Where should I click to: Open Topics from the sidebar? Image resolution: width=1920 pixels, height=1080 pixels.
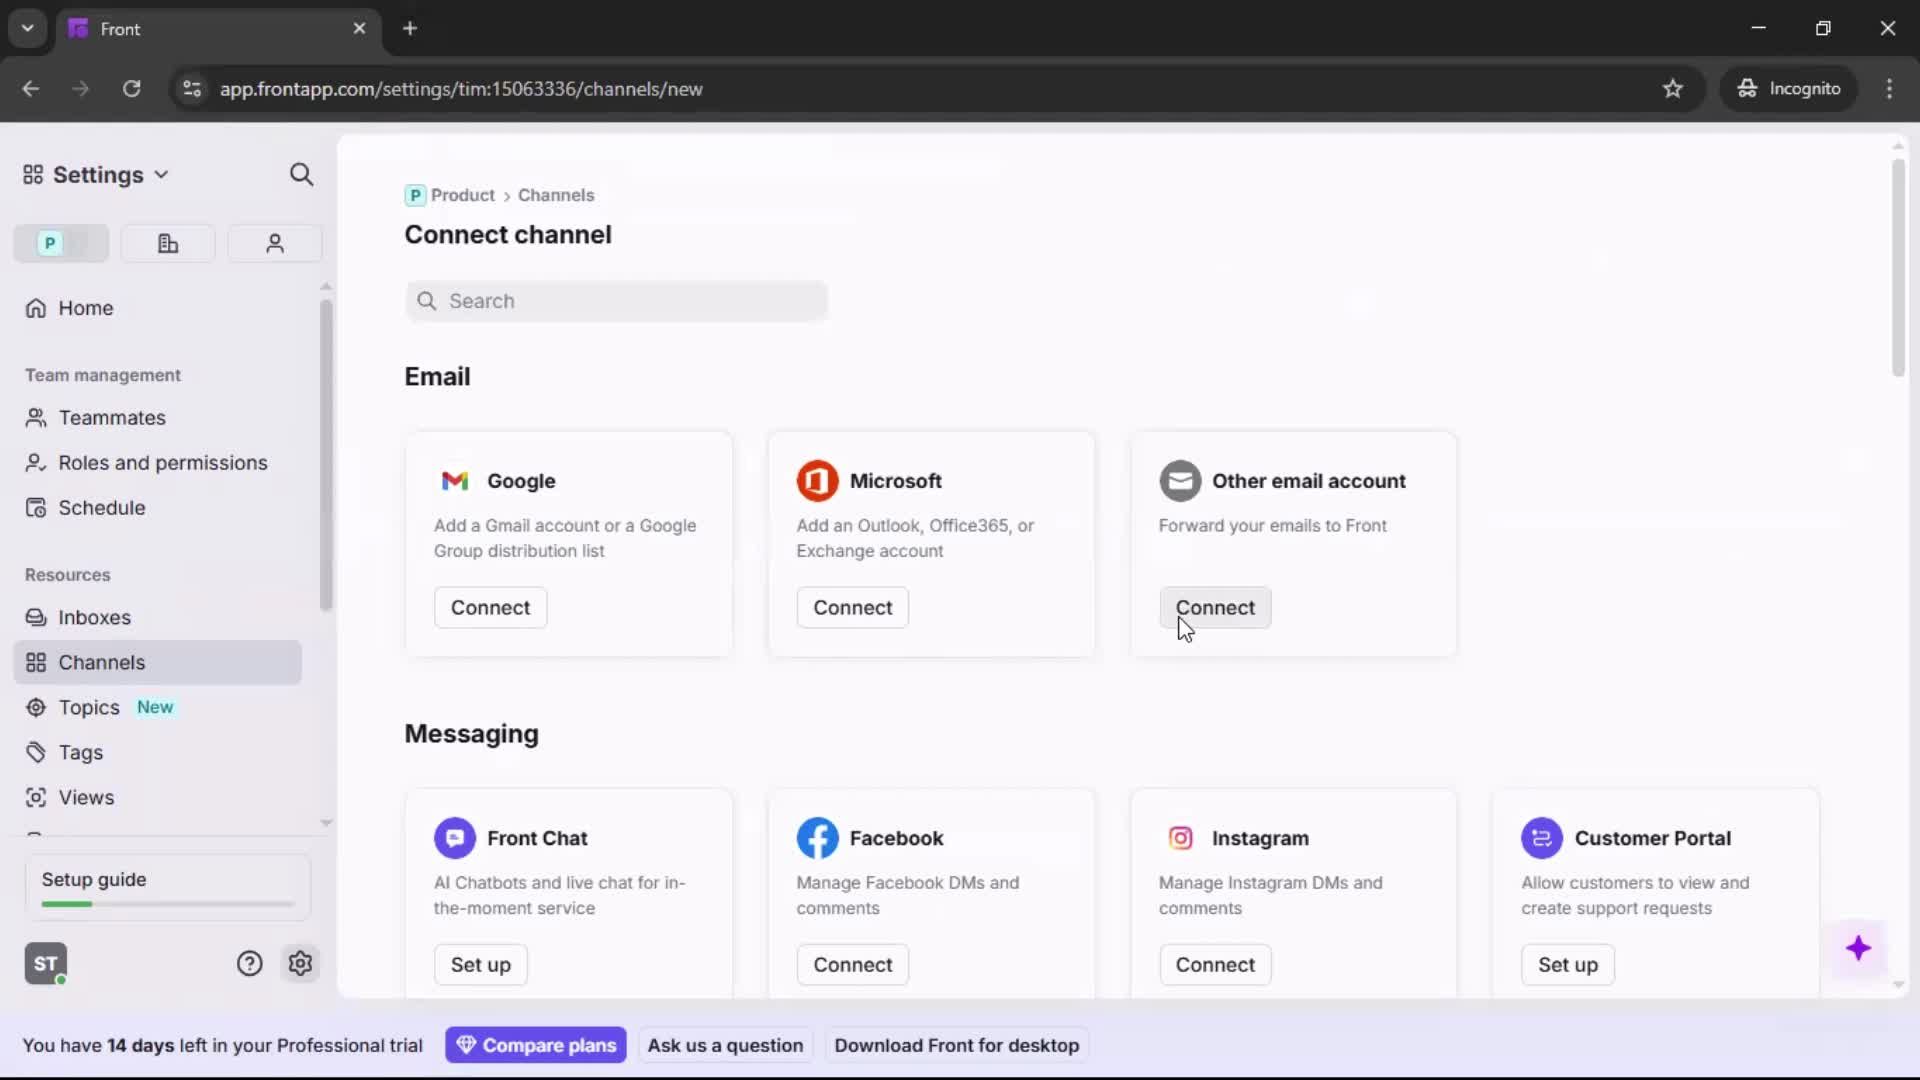point(89,707)
